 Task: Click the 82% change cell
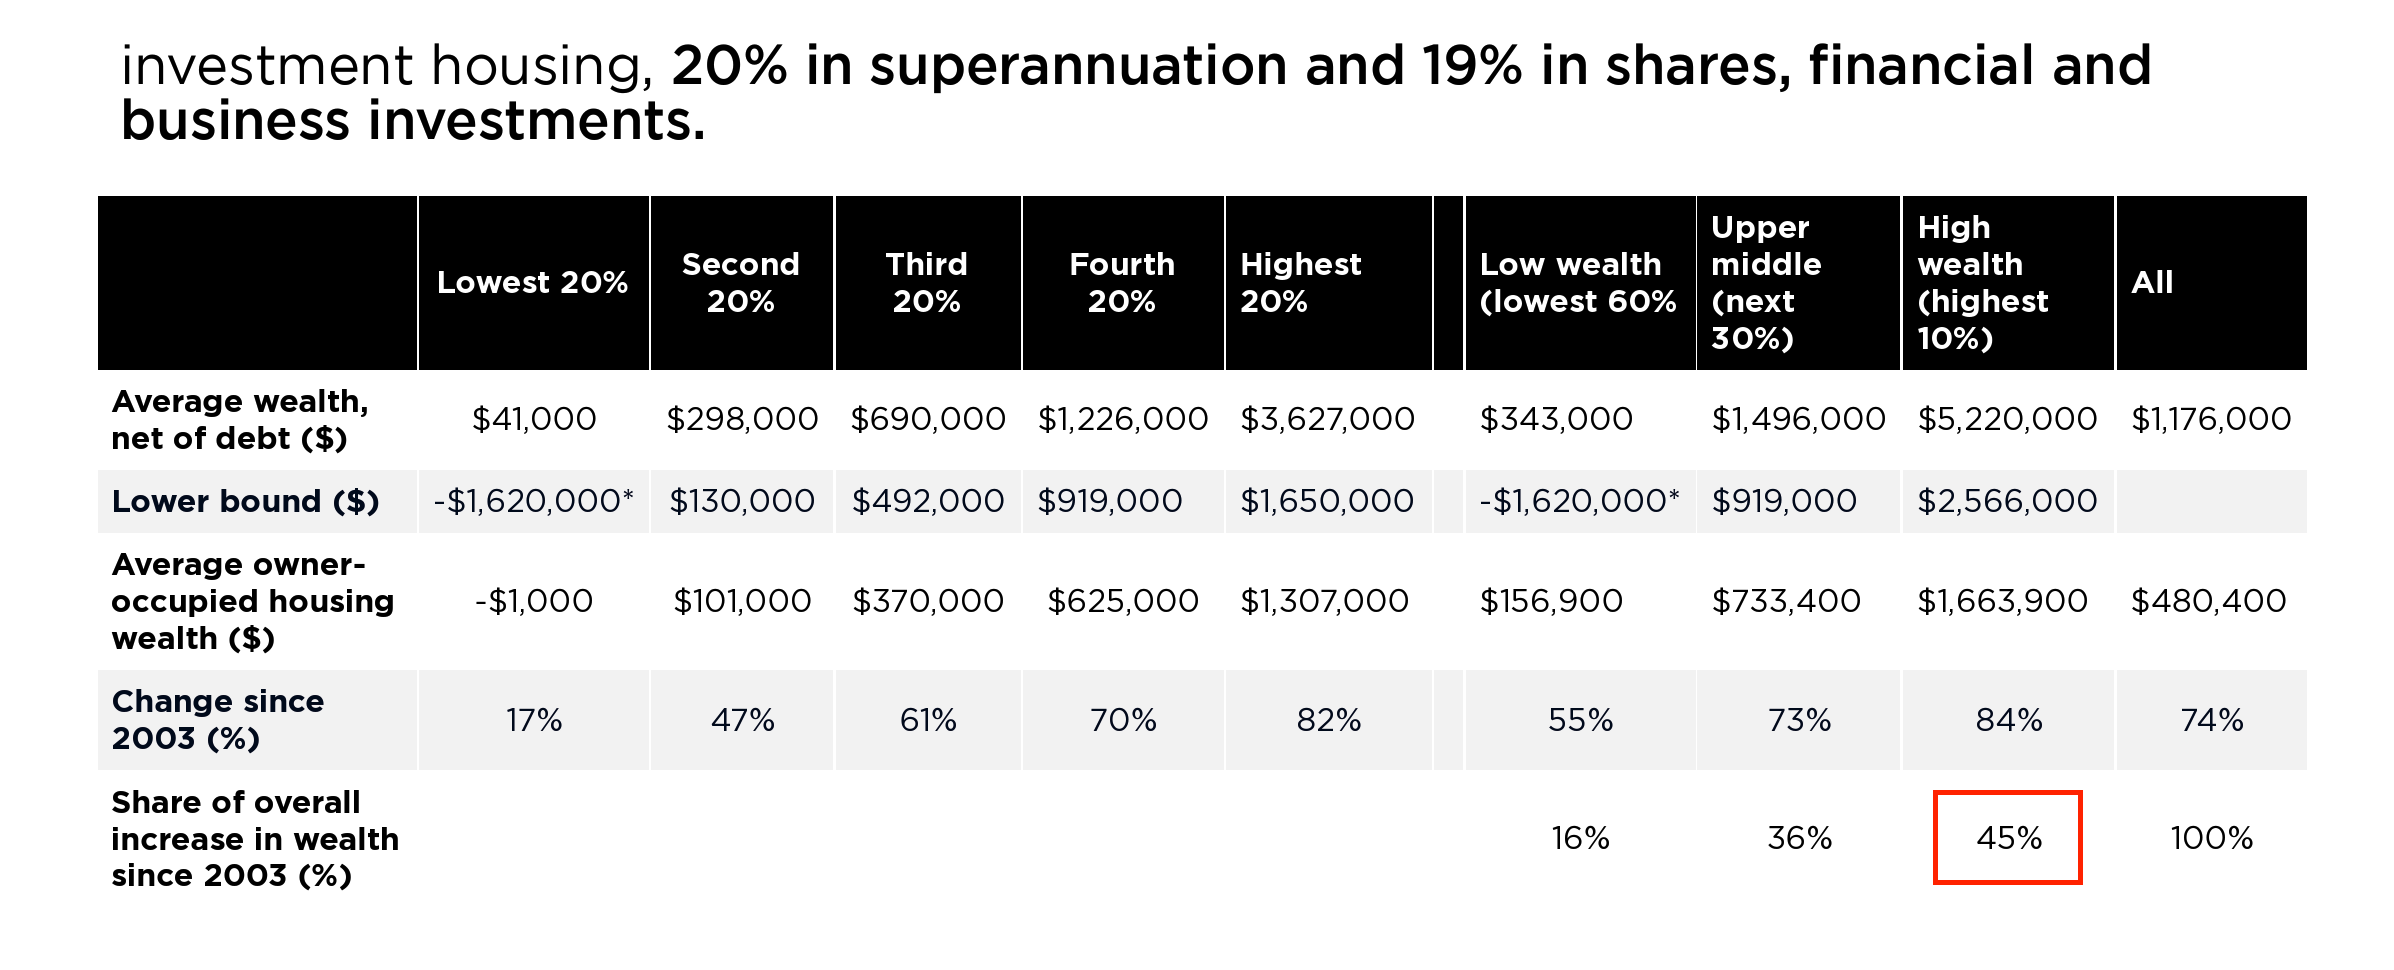click(x=1328, y=720)
